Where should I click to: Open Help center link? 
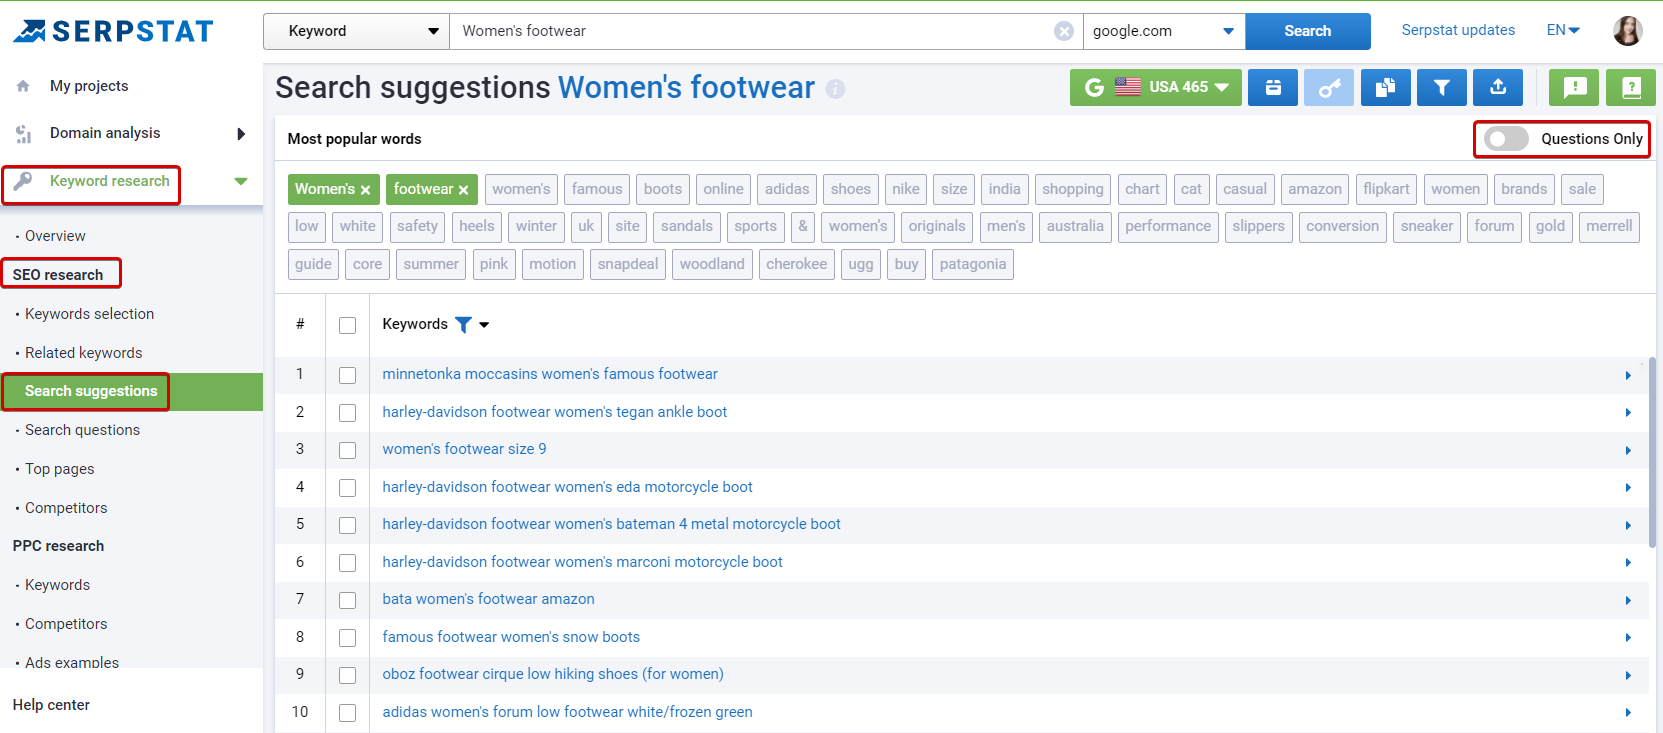pyautogui.click(x=51, y=705)
